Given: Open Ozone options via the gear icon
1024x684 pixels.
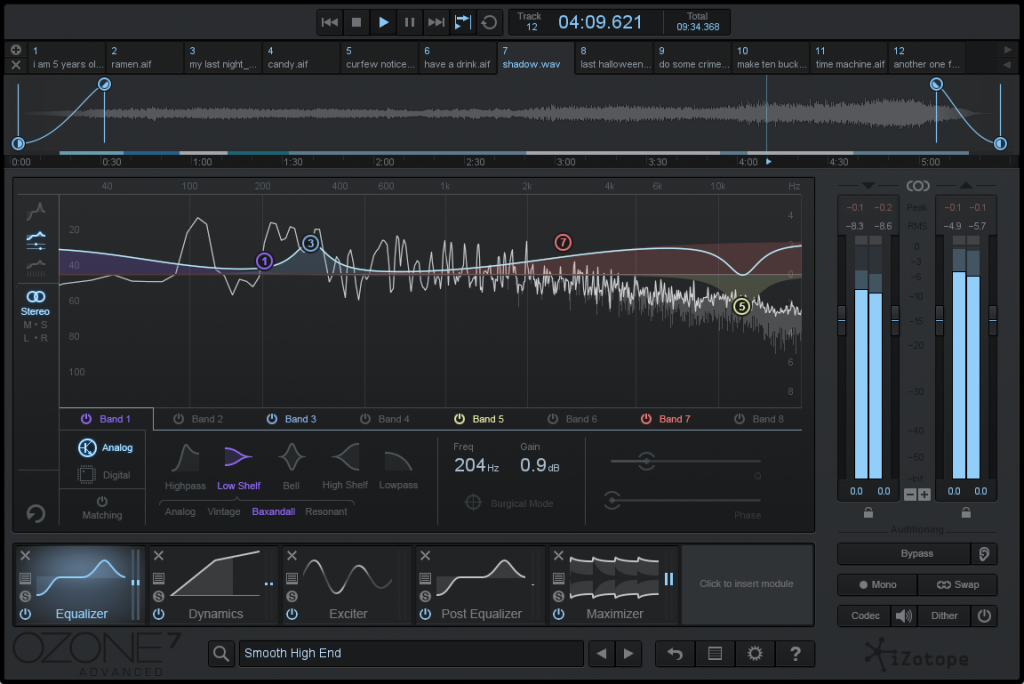Looking at the screenshot, I should pos(755,653).
